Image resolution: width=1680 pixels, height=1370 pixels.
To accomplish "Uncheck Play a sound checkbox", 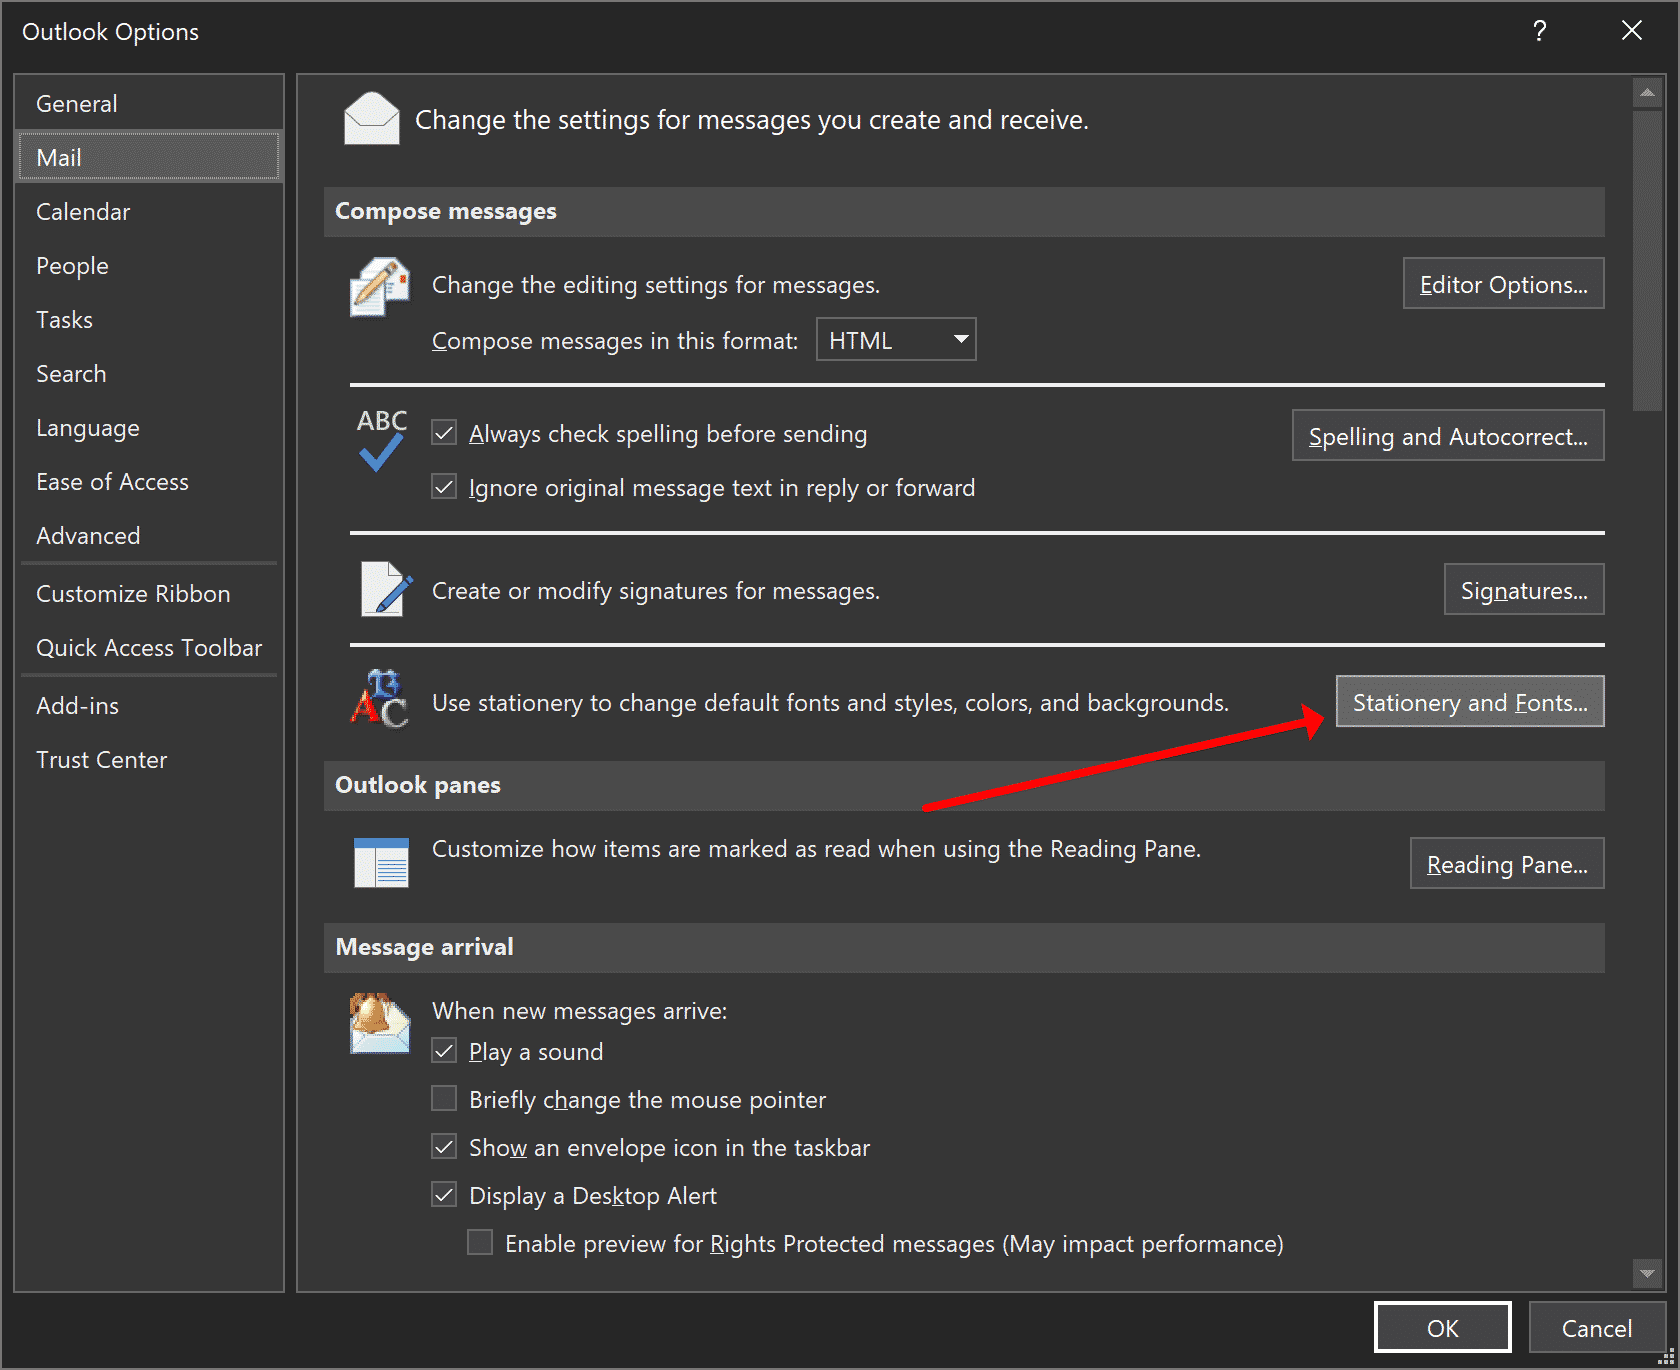I will (x=444, y=1051).
